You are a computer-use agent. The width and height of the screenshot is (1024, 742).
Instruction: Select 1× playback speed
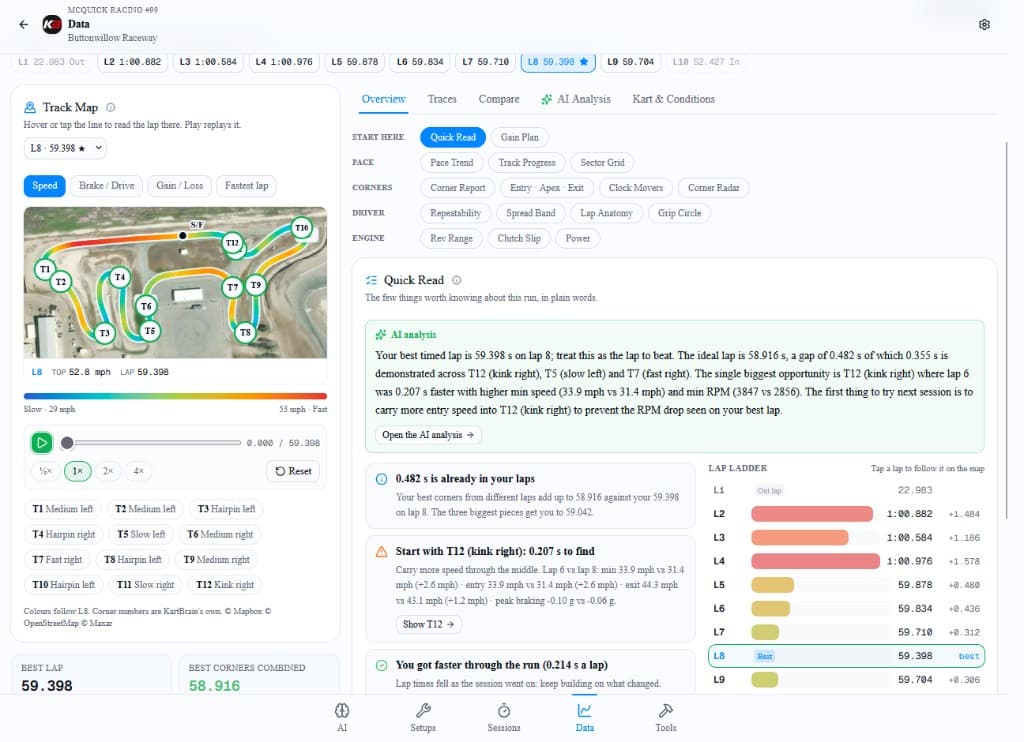(x=78, y=471)
